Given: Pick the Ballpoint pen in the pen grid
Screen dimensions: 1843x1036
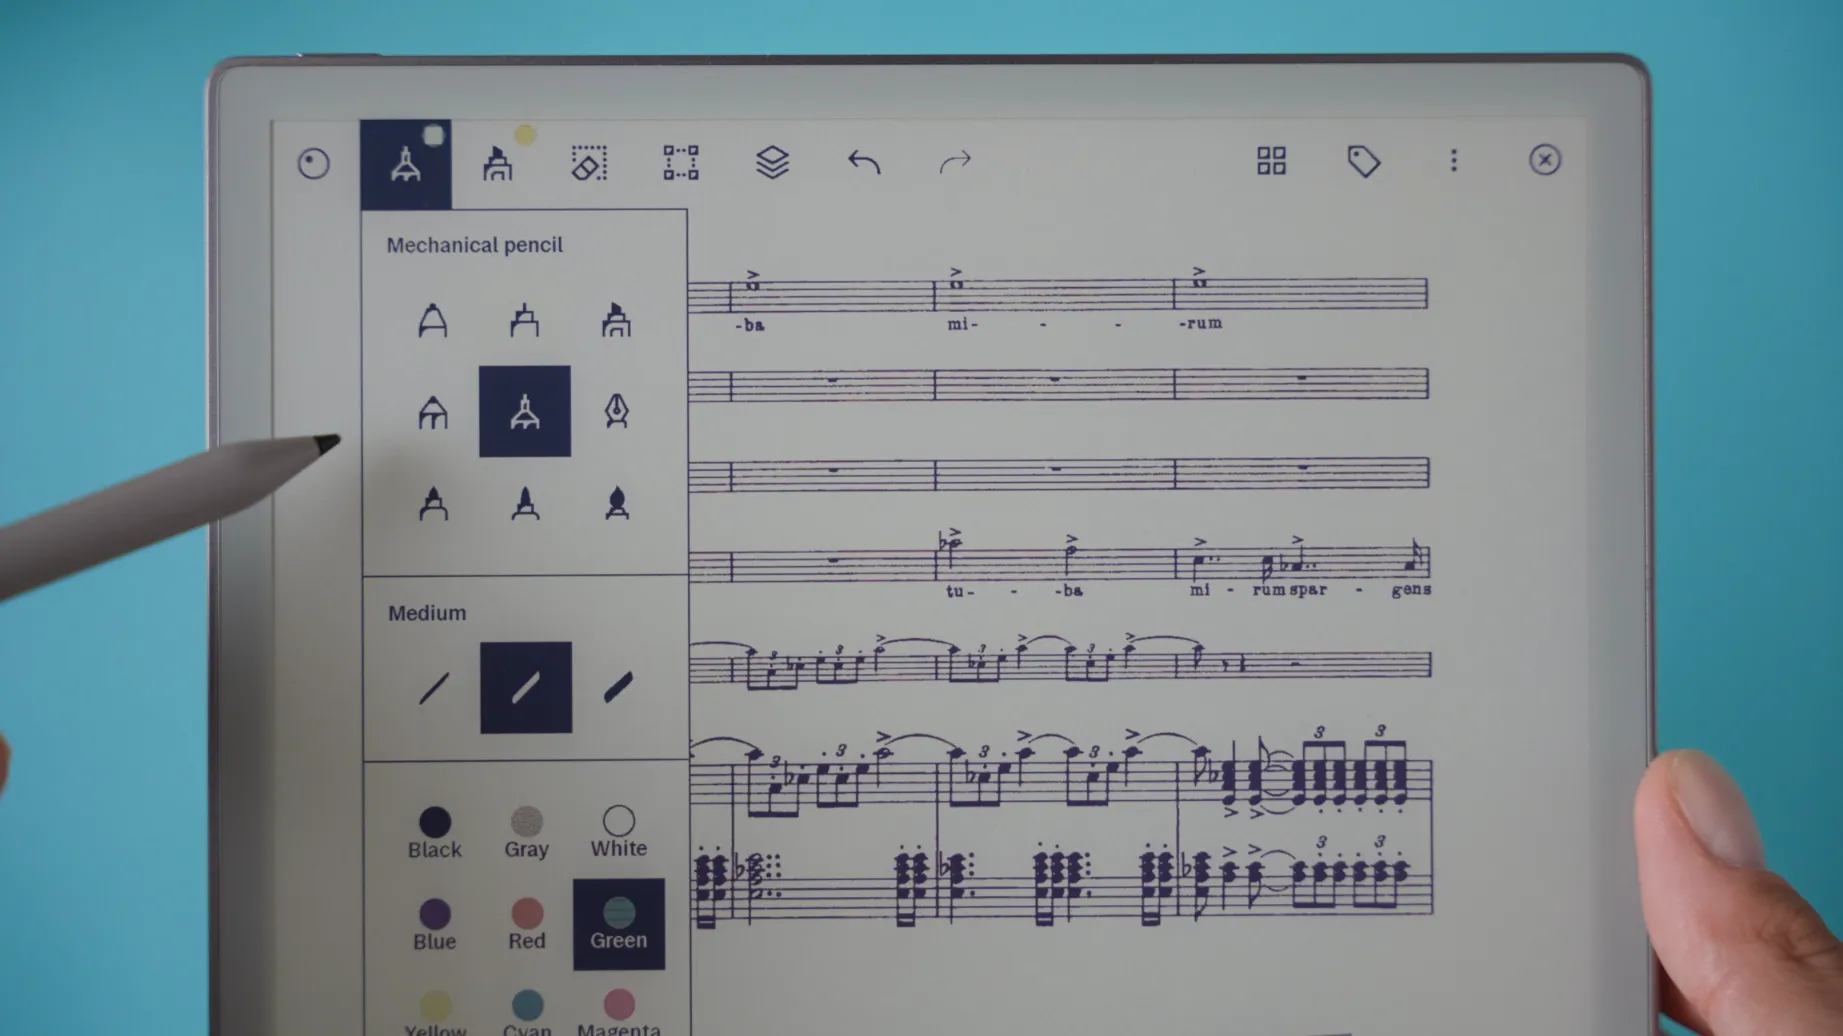Looking at the screenshot, I should (433, 321).
